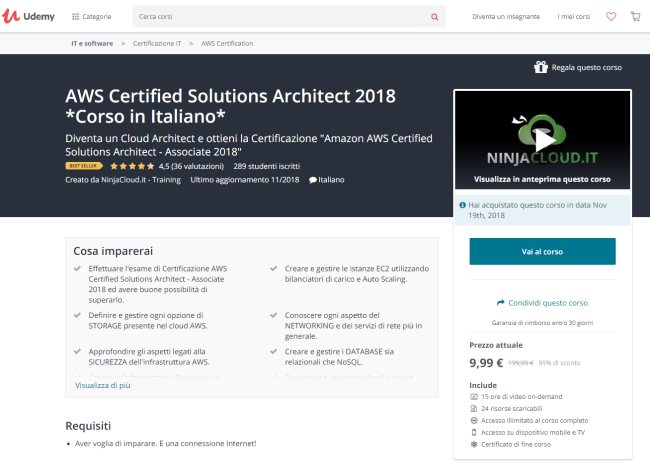Click the 95% di sconto text
This screenshot has height=466, width=650.
click(559, 363)
